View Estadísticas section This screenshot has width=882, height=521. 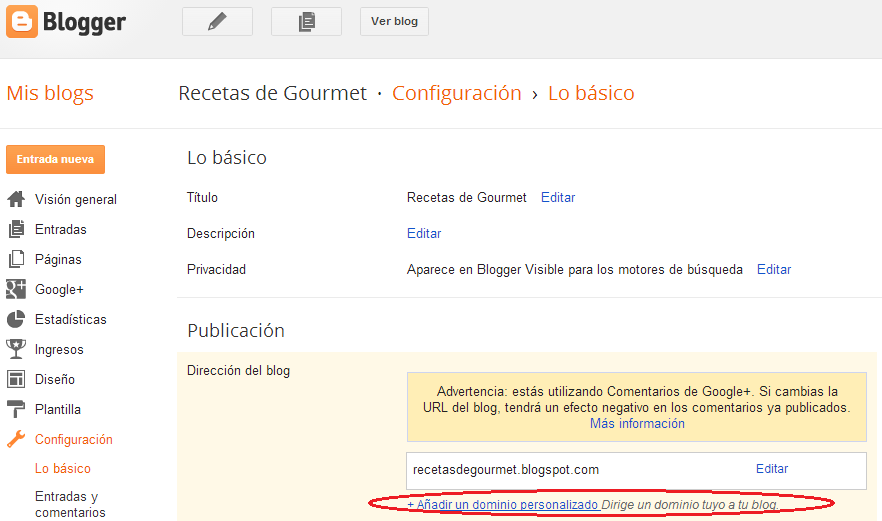[x=71, y=319]
